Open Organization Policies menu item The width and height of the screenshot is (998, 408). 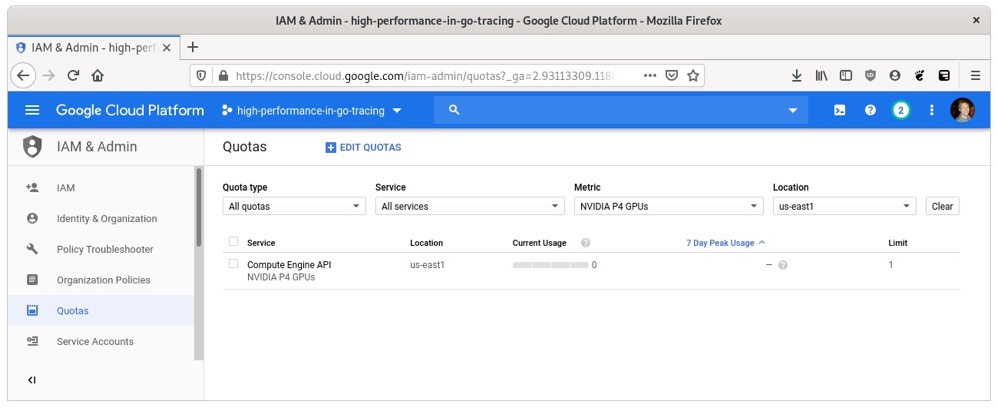tap(102, 280)
